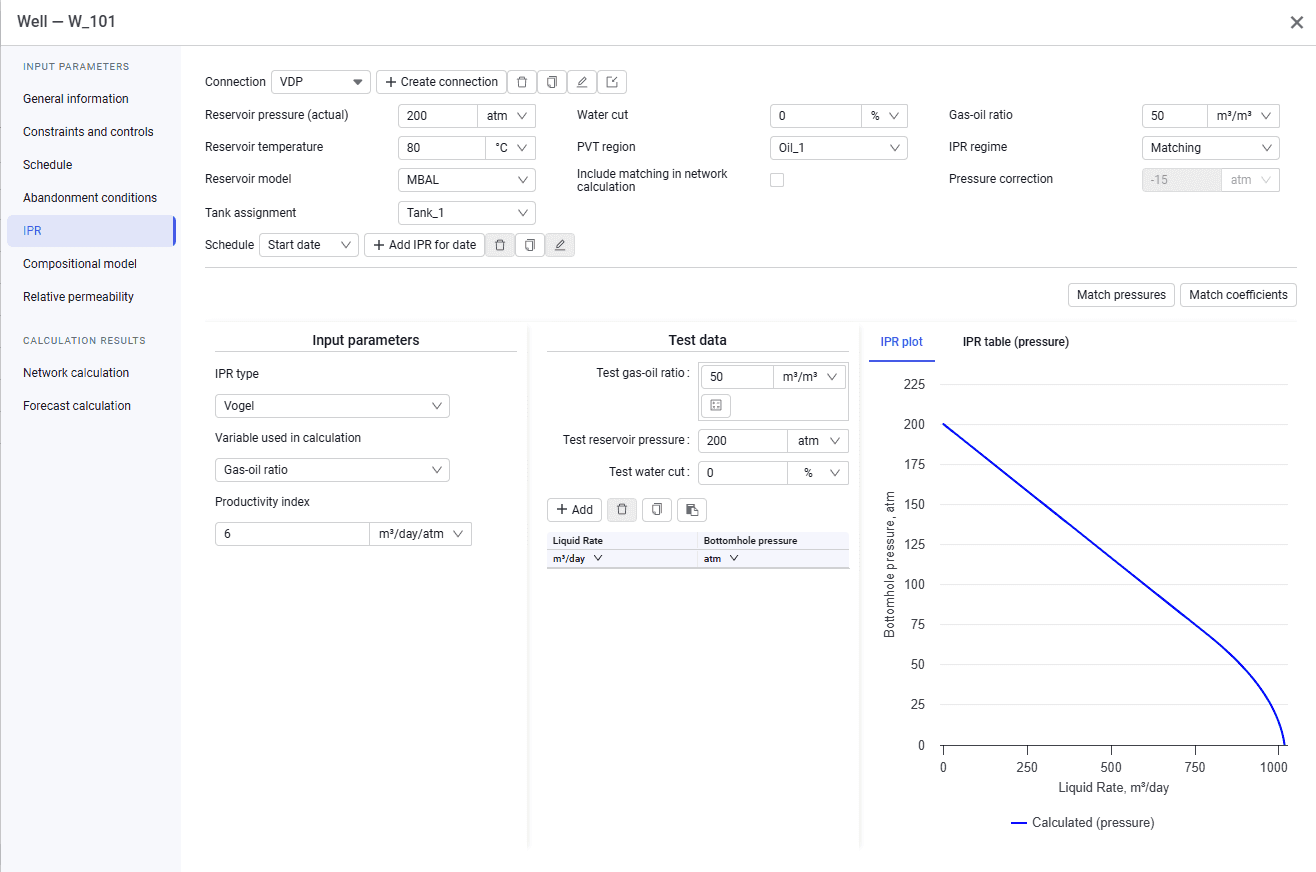Screen dimensions: 1316x872
Task: Click the rename connection pencil icon
Action: (x=582, y=82)
